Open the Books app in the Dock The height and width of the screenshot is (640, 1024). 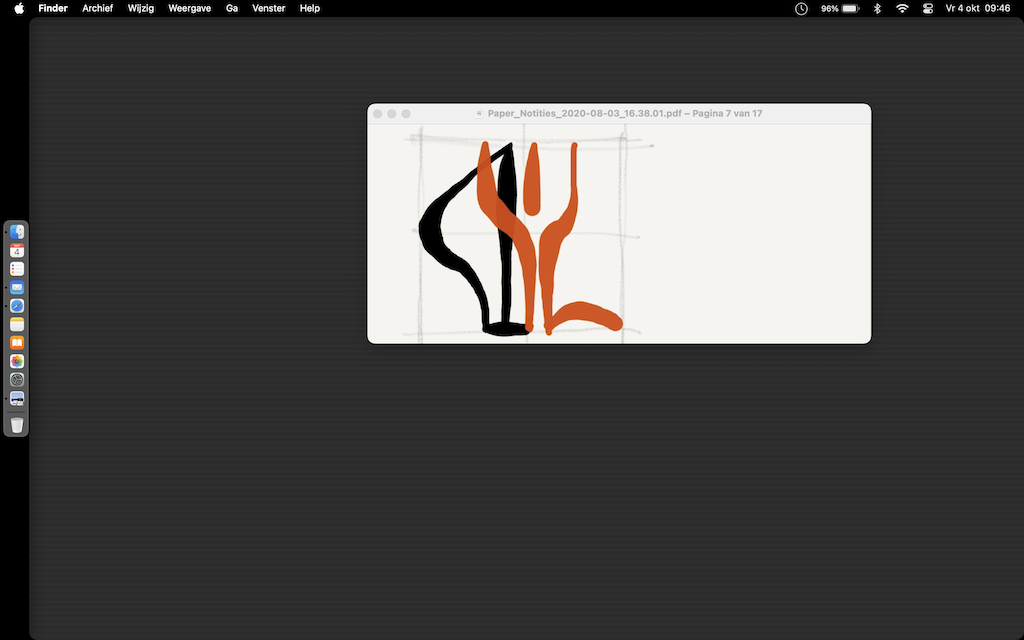17,342
